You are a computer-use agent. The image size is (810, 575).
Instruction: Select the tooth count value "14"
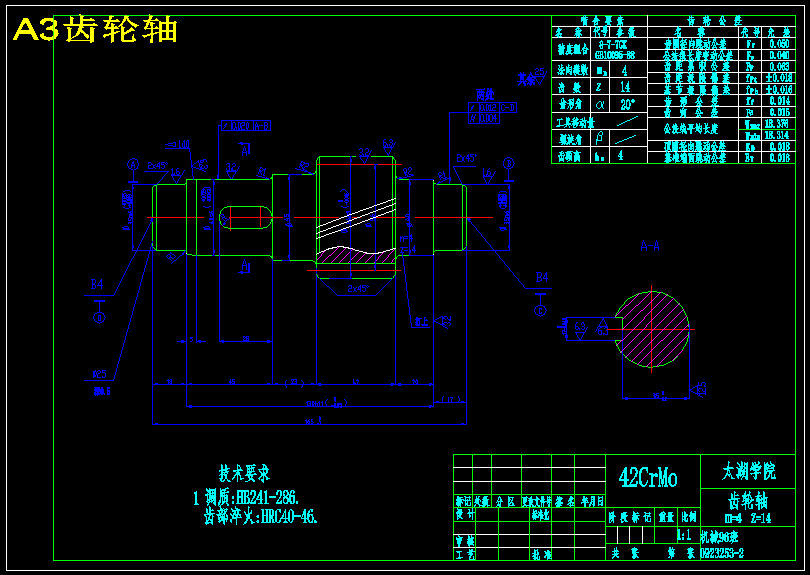pyautogui.click(x=625, y=87)
